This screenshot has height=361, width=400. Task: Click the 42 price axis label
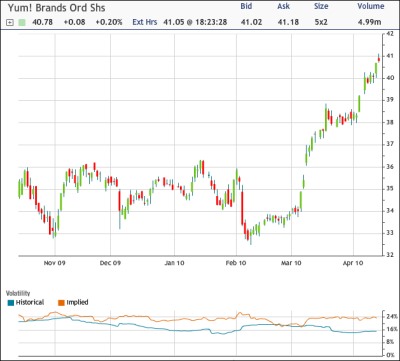pyautogui.click(x=390, y=34)
